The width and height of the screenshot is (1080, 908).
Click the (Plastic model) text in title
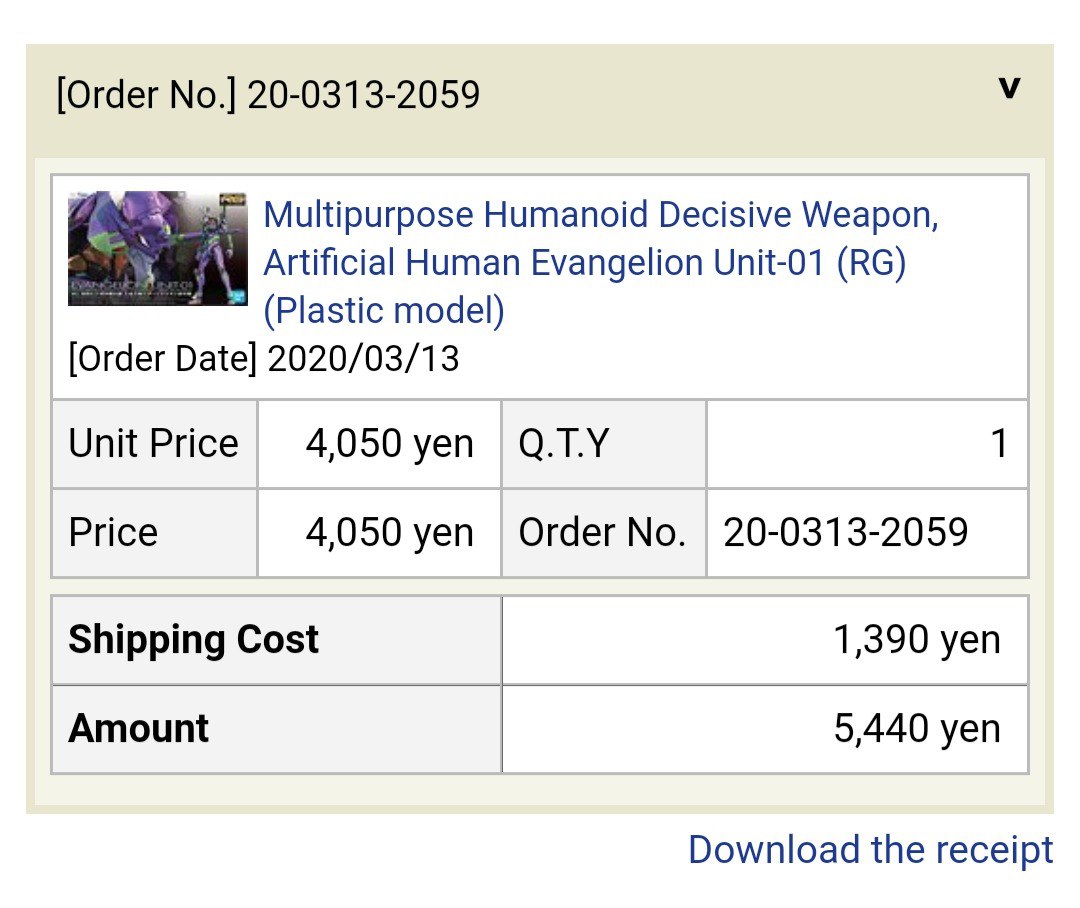coord(384,310)
